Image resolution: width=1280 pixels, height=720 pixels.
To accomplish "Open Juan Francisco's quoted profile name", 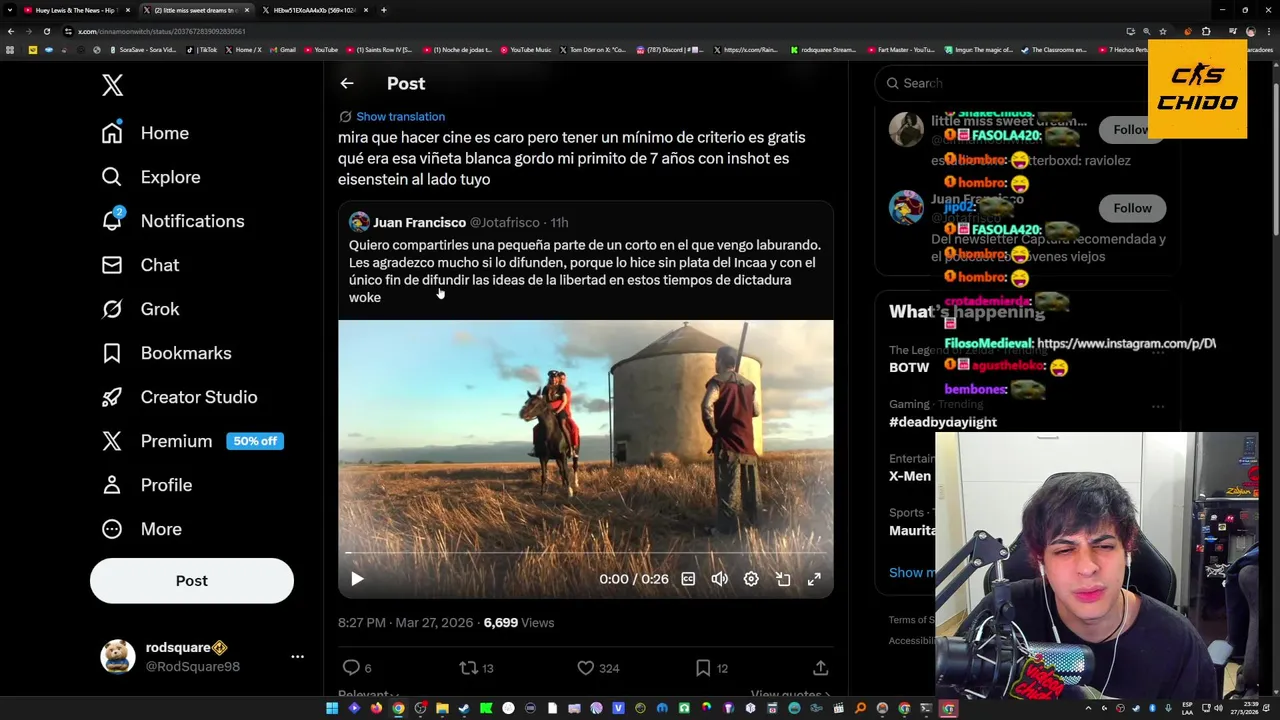I will coord(419,223).
